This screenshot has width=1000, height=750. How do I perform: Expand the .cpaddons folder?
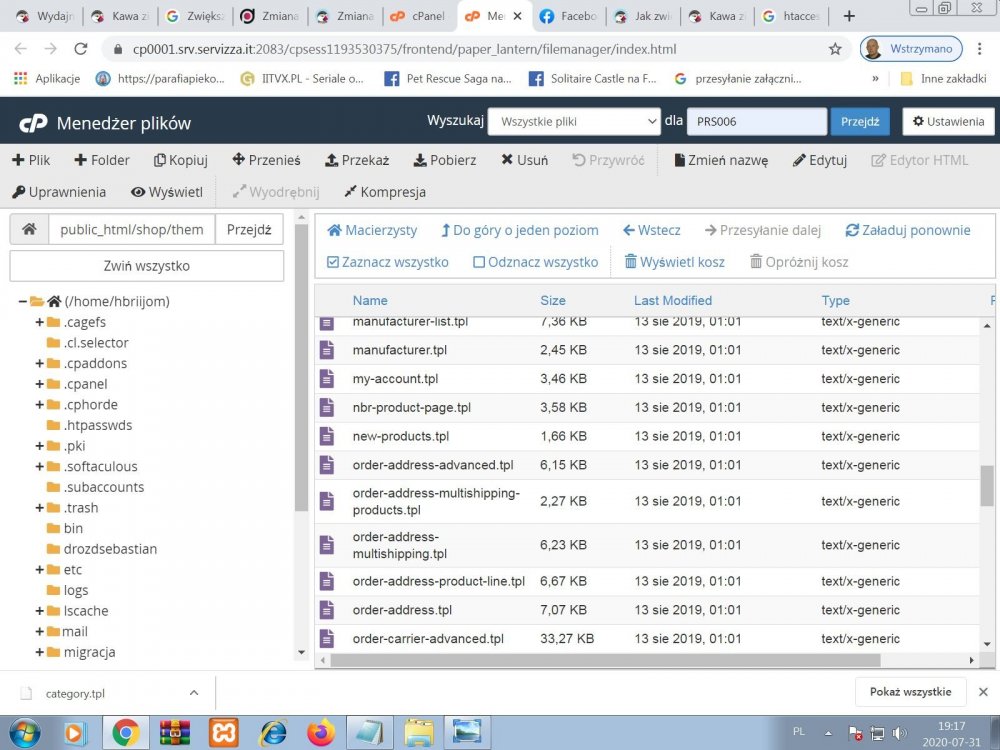tap(40, 364)
